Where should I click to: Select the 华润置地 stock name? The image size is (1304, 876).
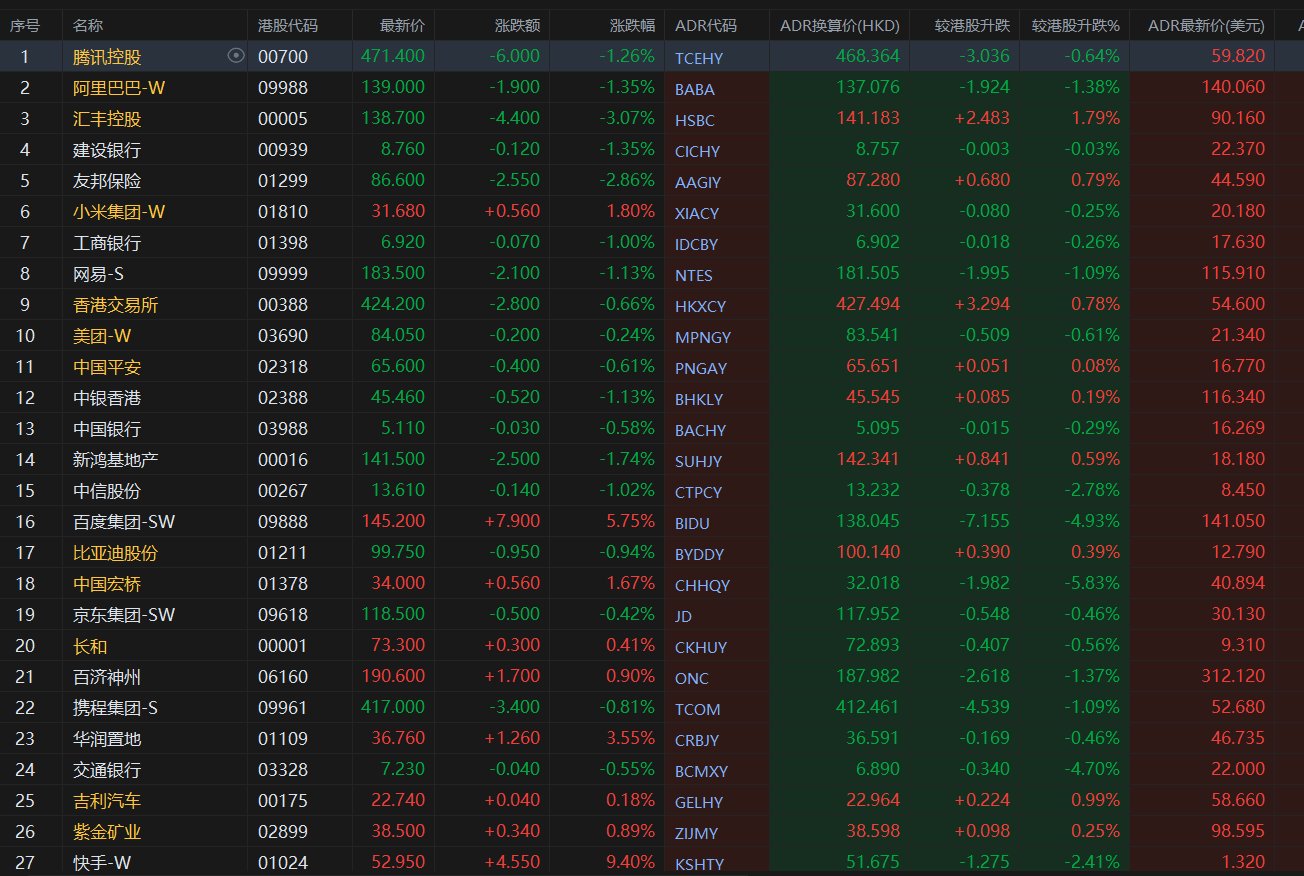click(x=107, y=739)
